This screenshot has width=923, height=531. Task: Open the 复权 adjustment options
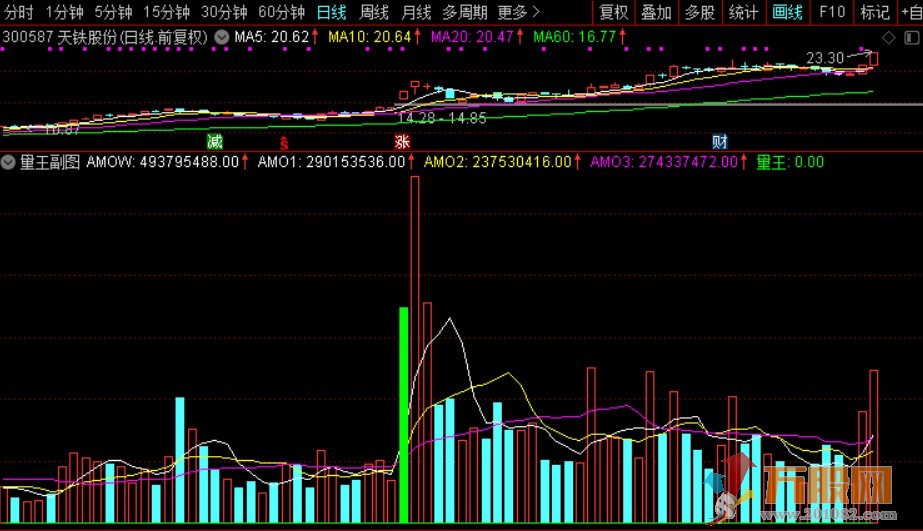(613, 12)
